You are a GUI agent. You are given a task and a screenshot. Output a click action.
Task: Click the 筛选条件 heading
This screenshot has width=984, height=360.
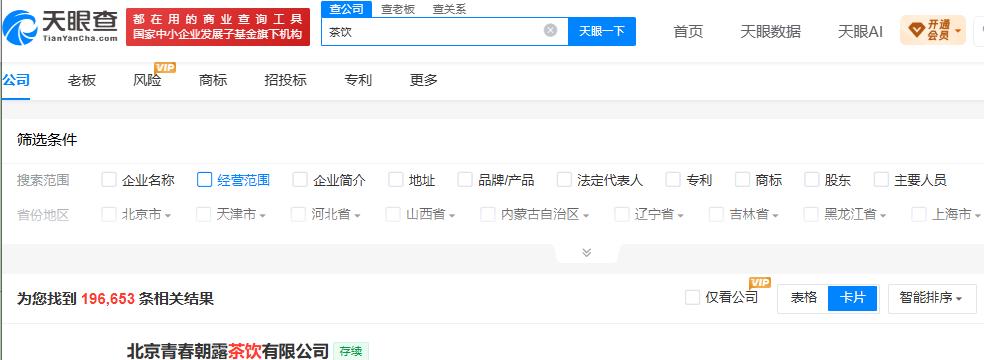point(47,140)
